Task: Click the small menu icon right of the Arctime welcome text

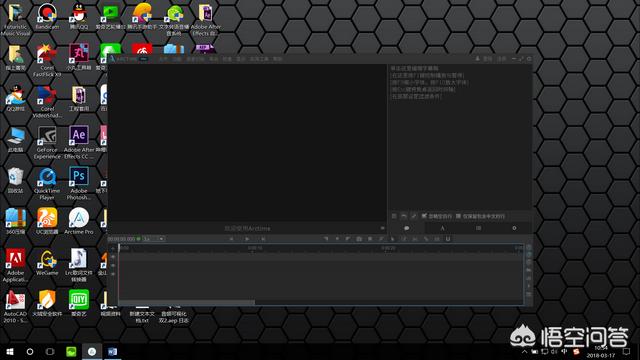Action: (x=382, y=228)
